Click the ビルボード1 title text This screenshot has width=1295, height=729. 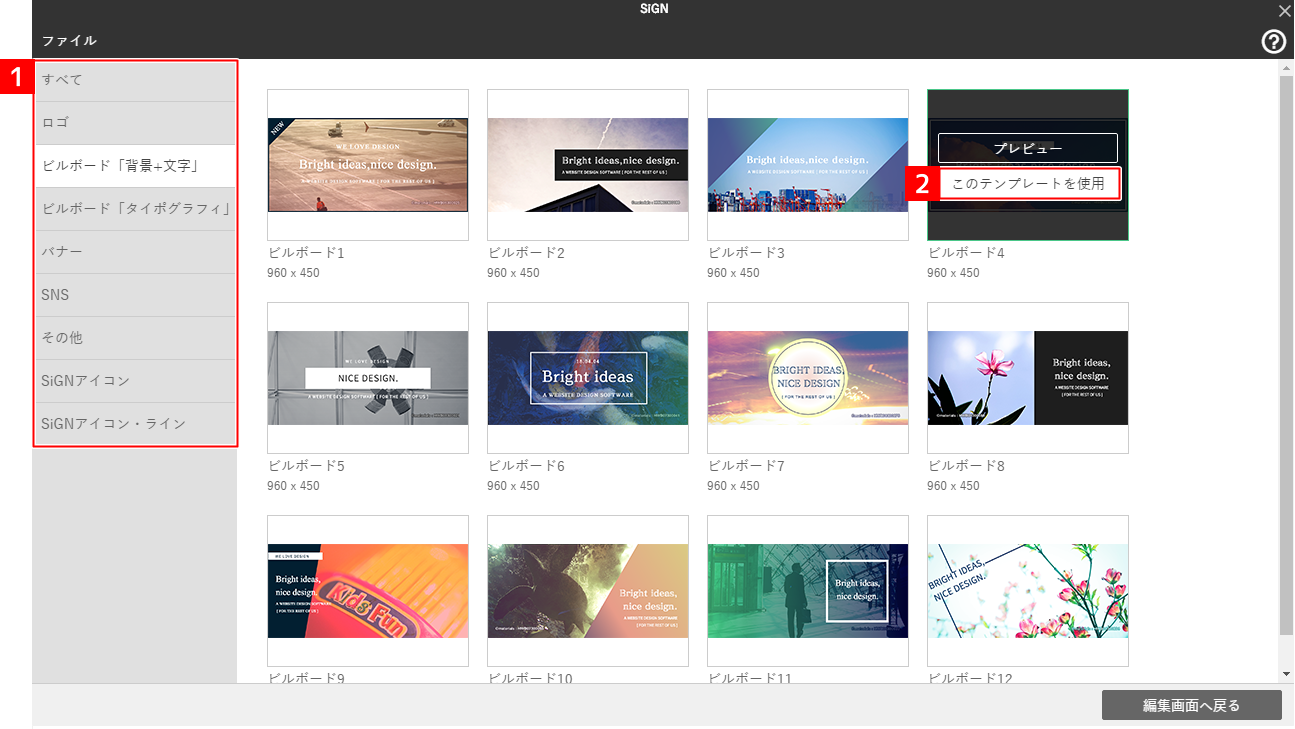(x=306, y=253)
